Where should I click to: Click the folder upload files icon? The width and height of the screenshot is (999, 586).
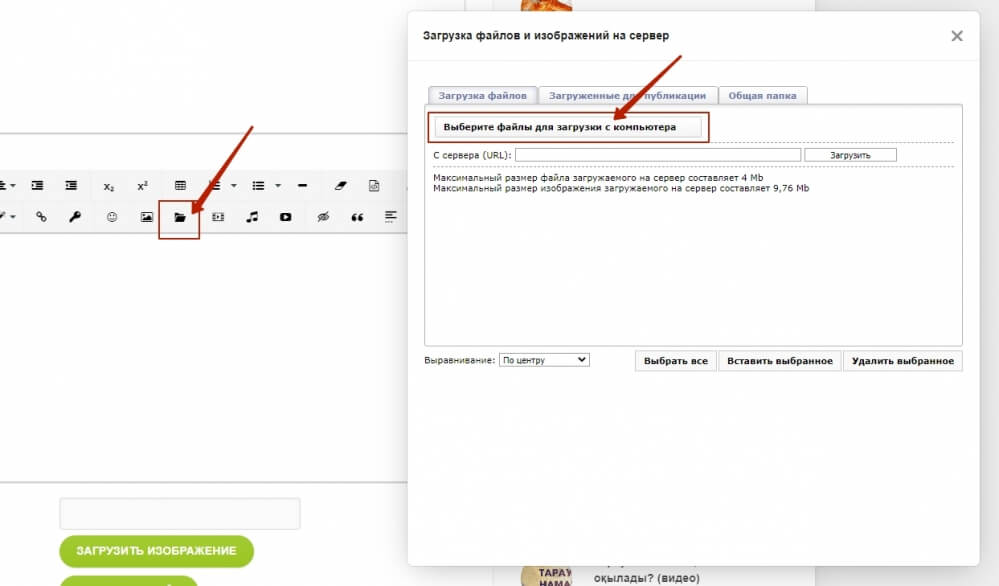pyautogui.click(x=180, y=217)
